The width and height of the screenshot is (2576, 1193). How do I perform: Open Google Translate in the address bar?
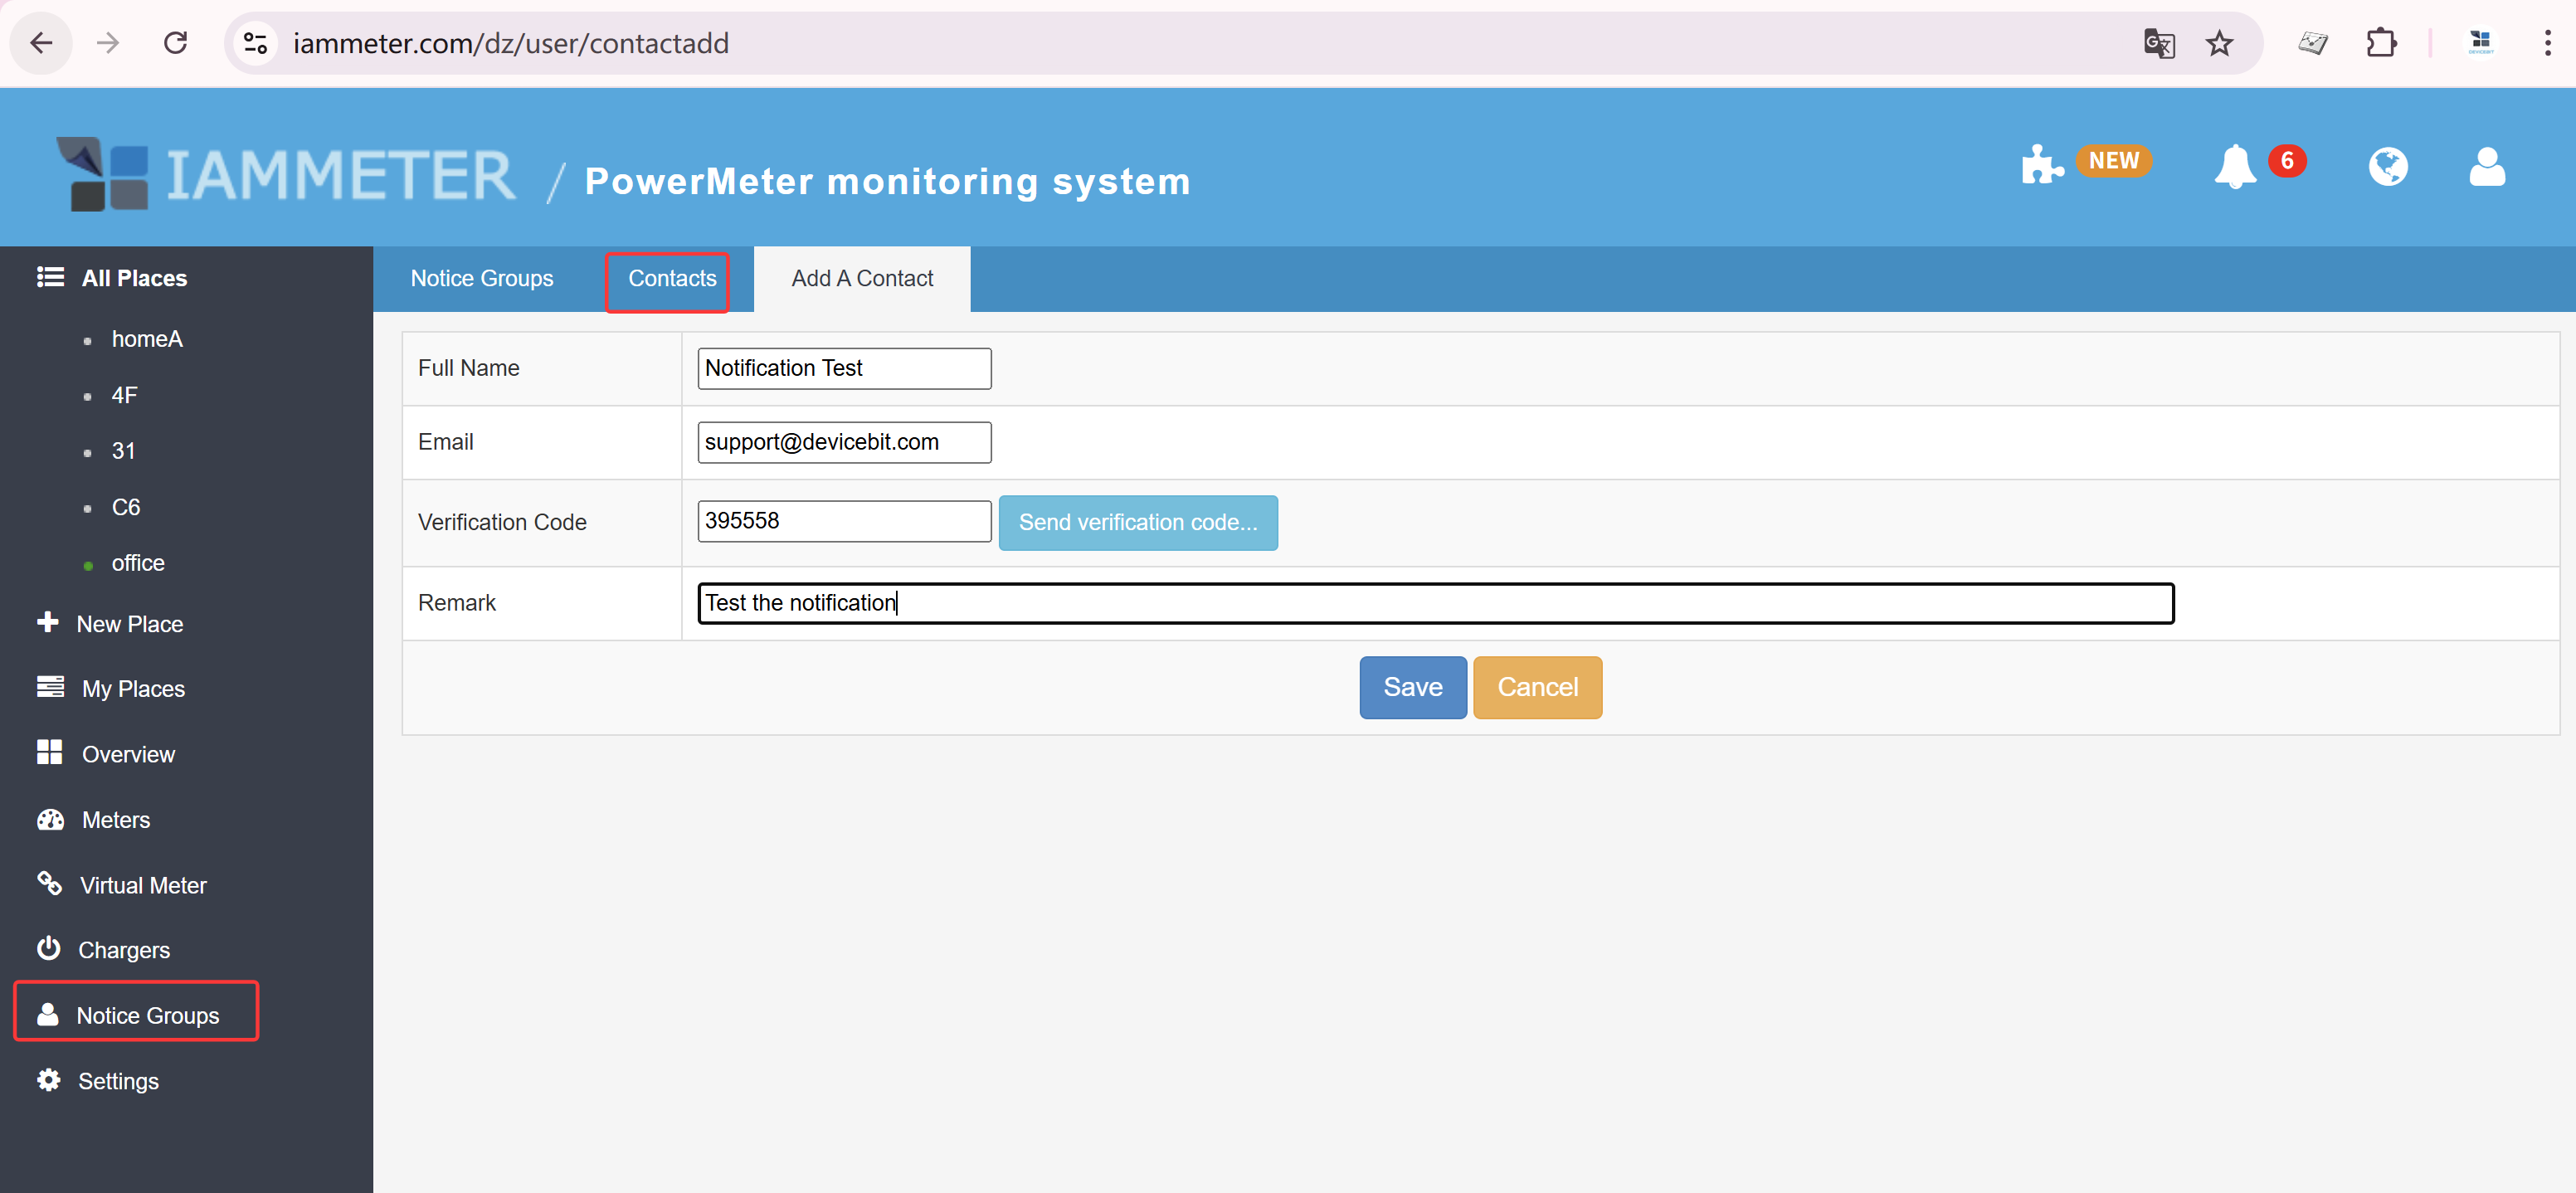pyautogui.click(x=2159, y=43)
